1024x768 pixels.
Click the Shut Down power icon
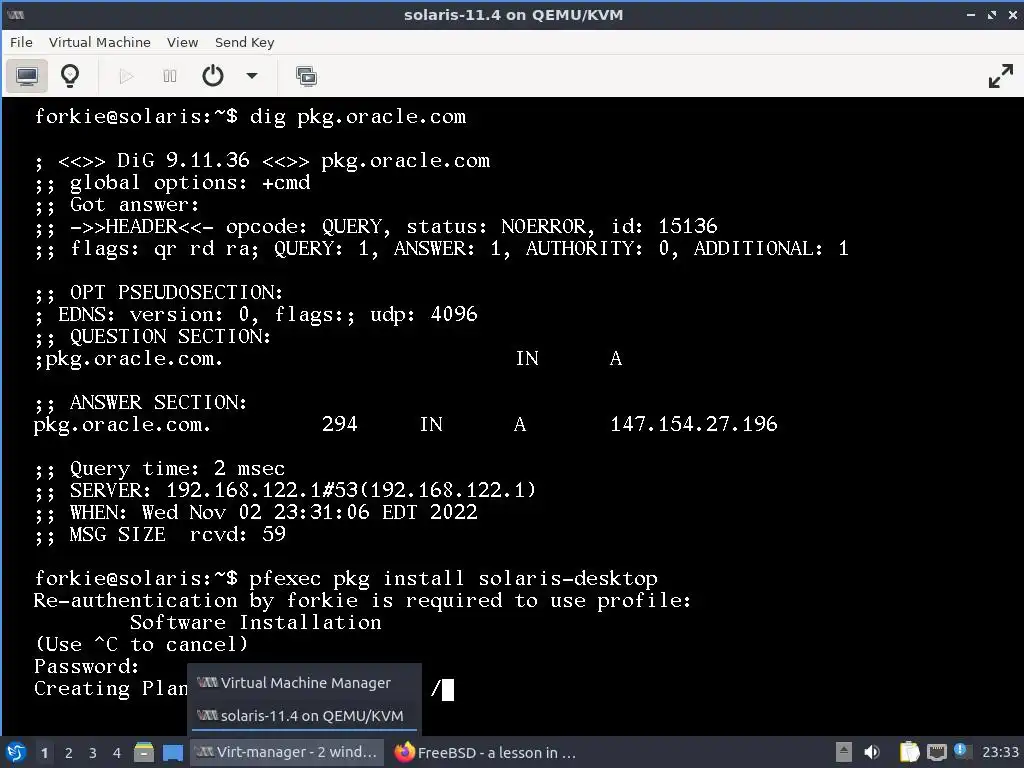[x=213, y=76]
